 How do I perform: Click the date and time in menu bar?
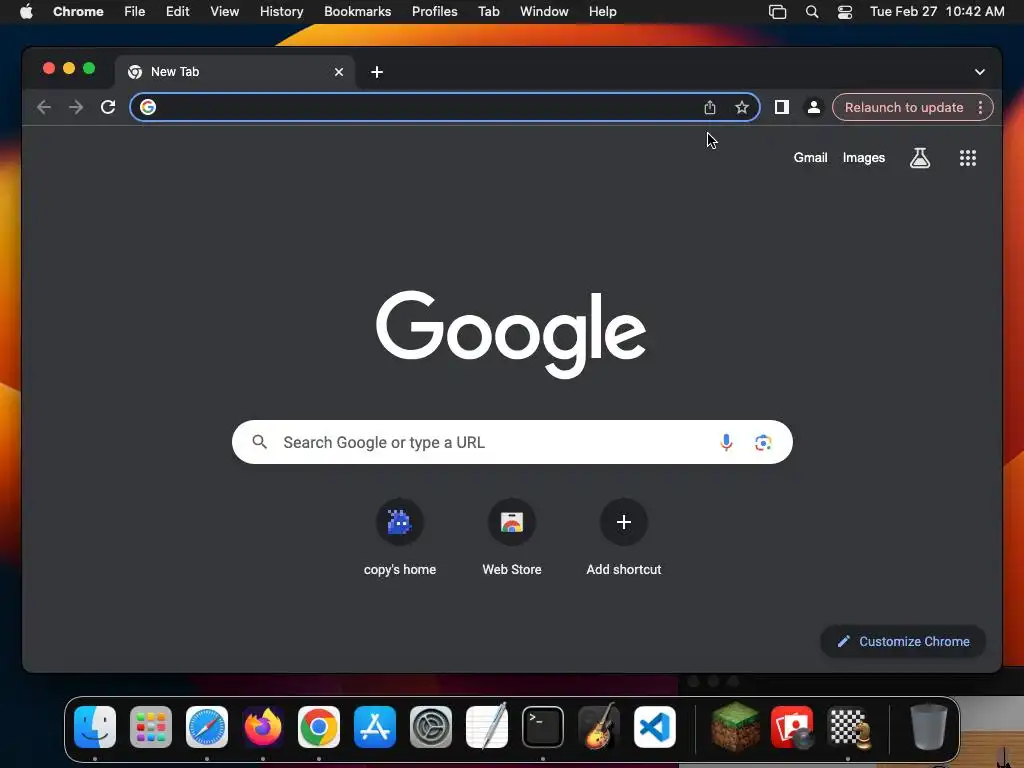coord(937,12)
